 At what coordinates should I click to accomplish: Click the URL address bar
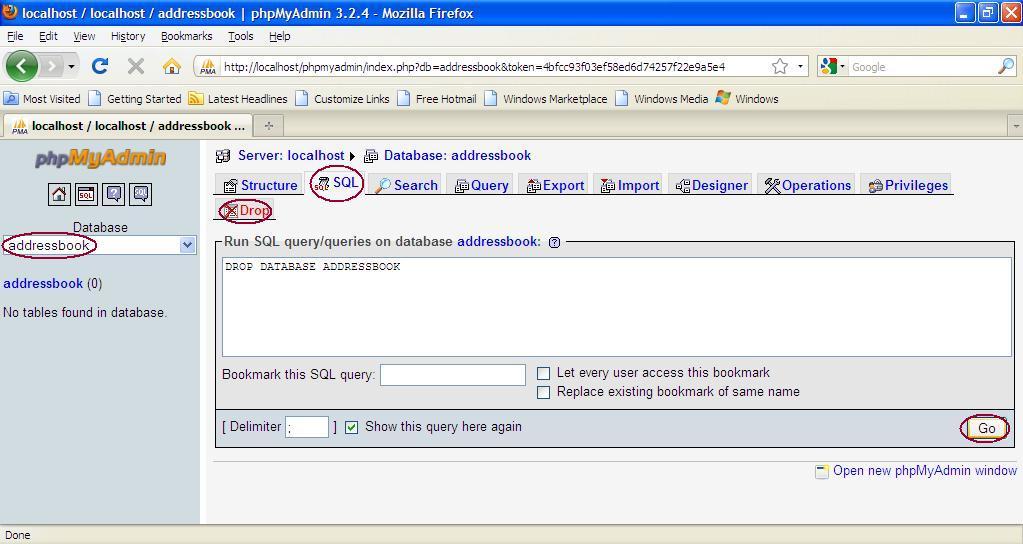[x=495, y=67]
